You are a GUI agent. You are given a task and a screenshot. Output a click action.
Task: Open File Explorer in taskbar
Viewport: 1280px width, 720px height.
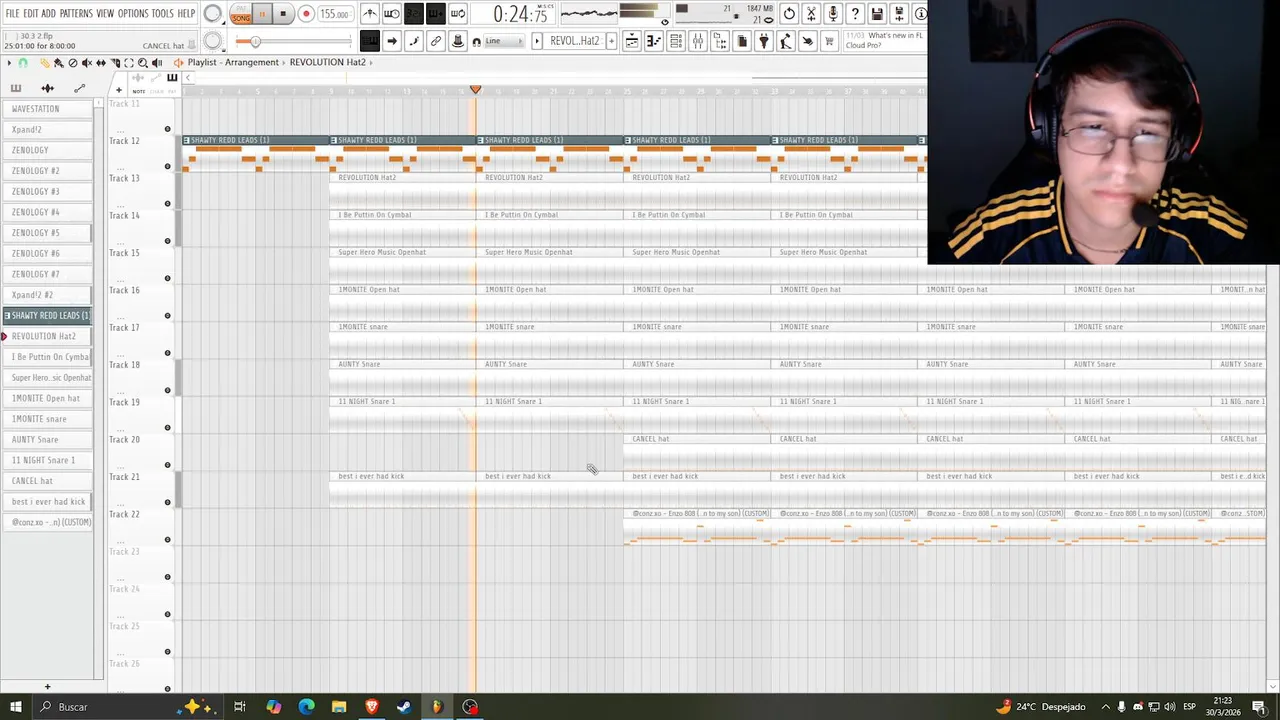coord(339,707)
